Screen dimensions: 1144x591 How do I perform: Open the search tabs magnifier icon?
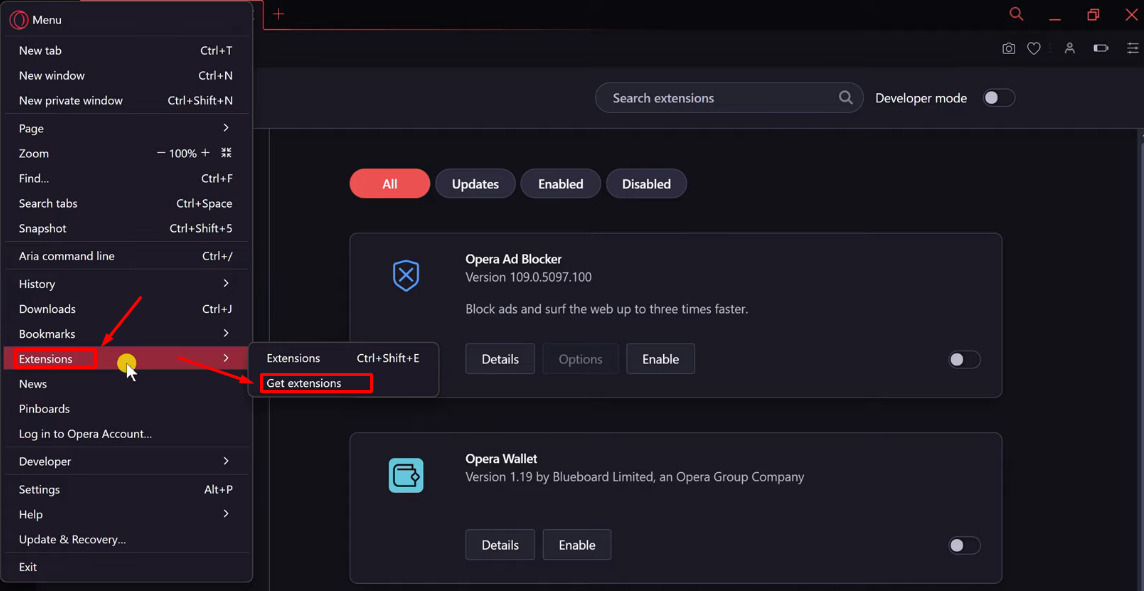click(1016, 14)
